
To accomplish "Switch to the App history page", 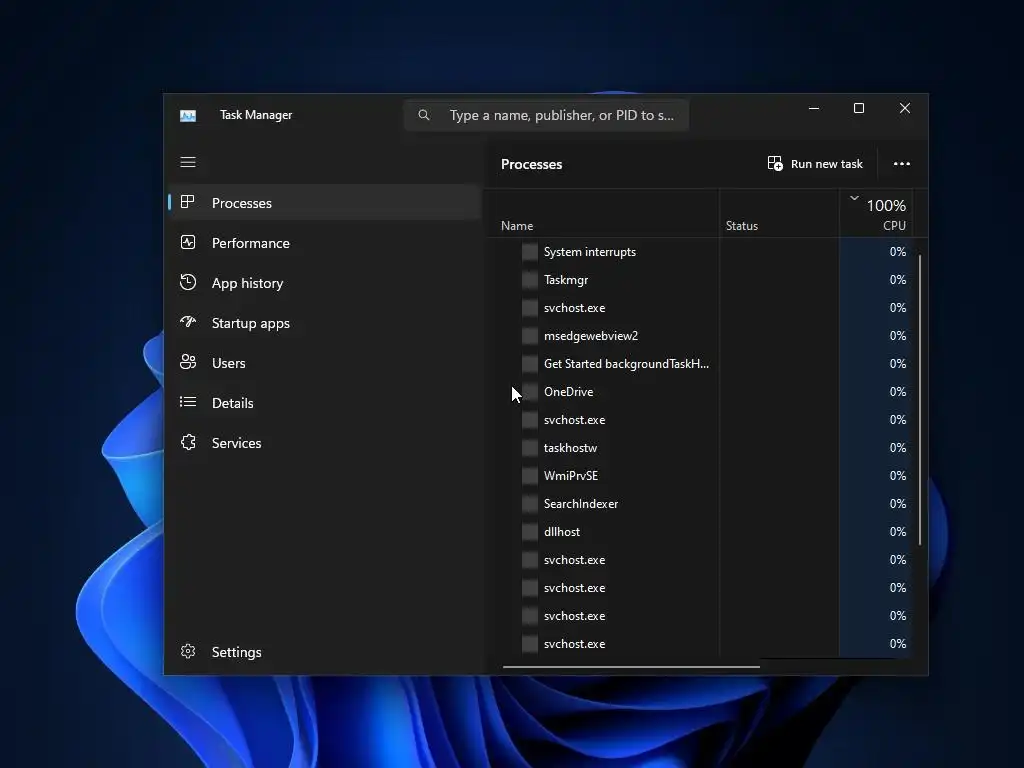I will point(325,283).
